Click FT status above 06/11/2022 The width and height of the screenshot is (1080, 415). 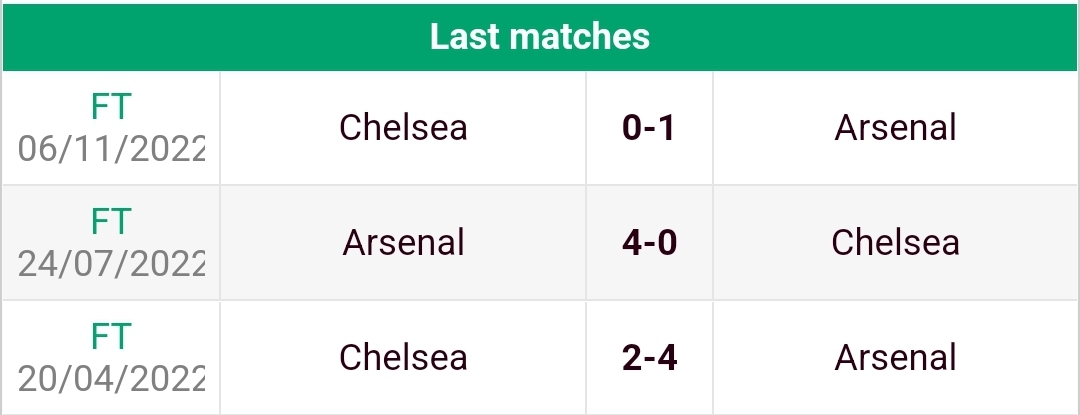(x=111, y=107)
